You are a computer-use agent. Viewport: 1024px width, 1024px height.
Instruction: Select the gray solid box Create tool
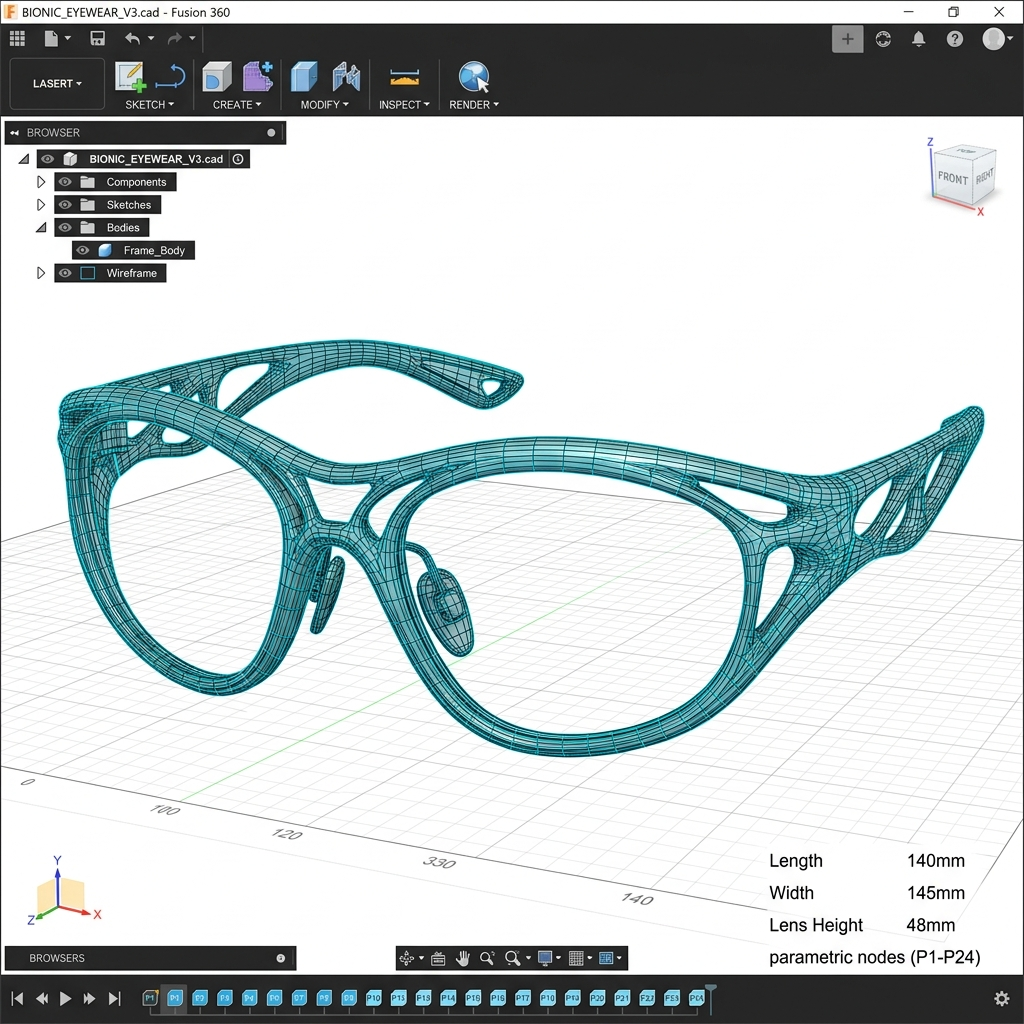pyautogui.click(x=217, y=77)
